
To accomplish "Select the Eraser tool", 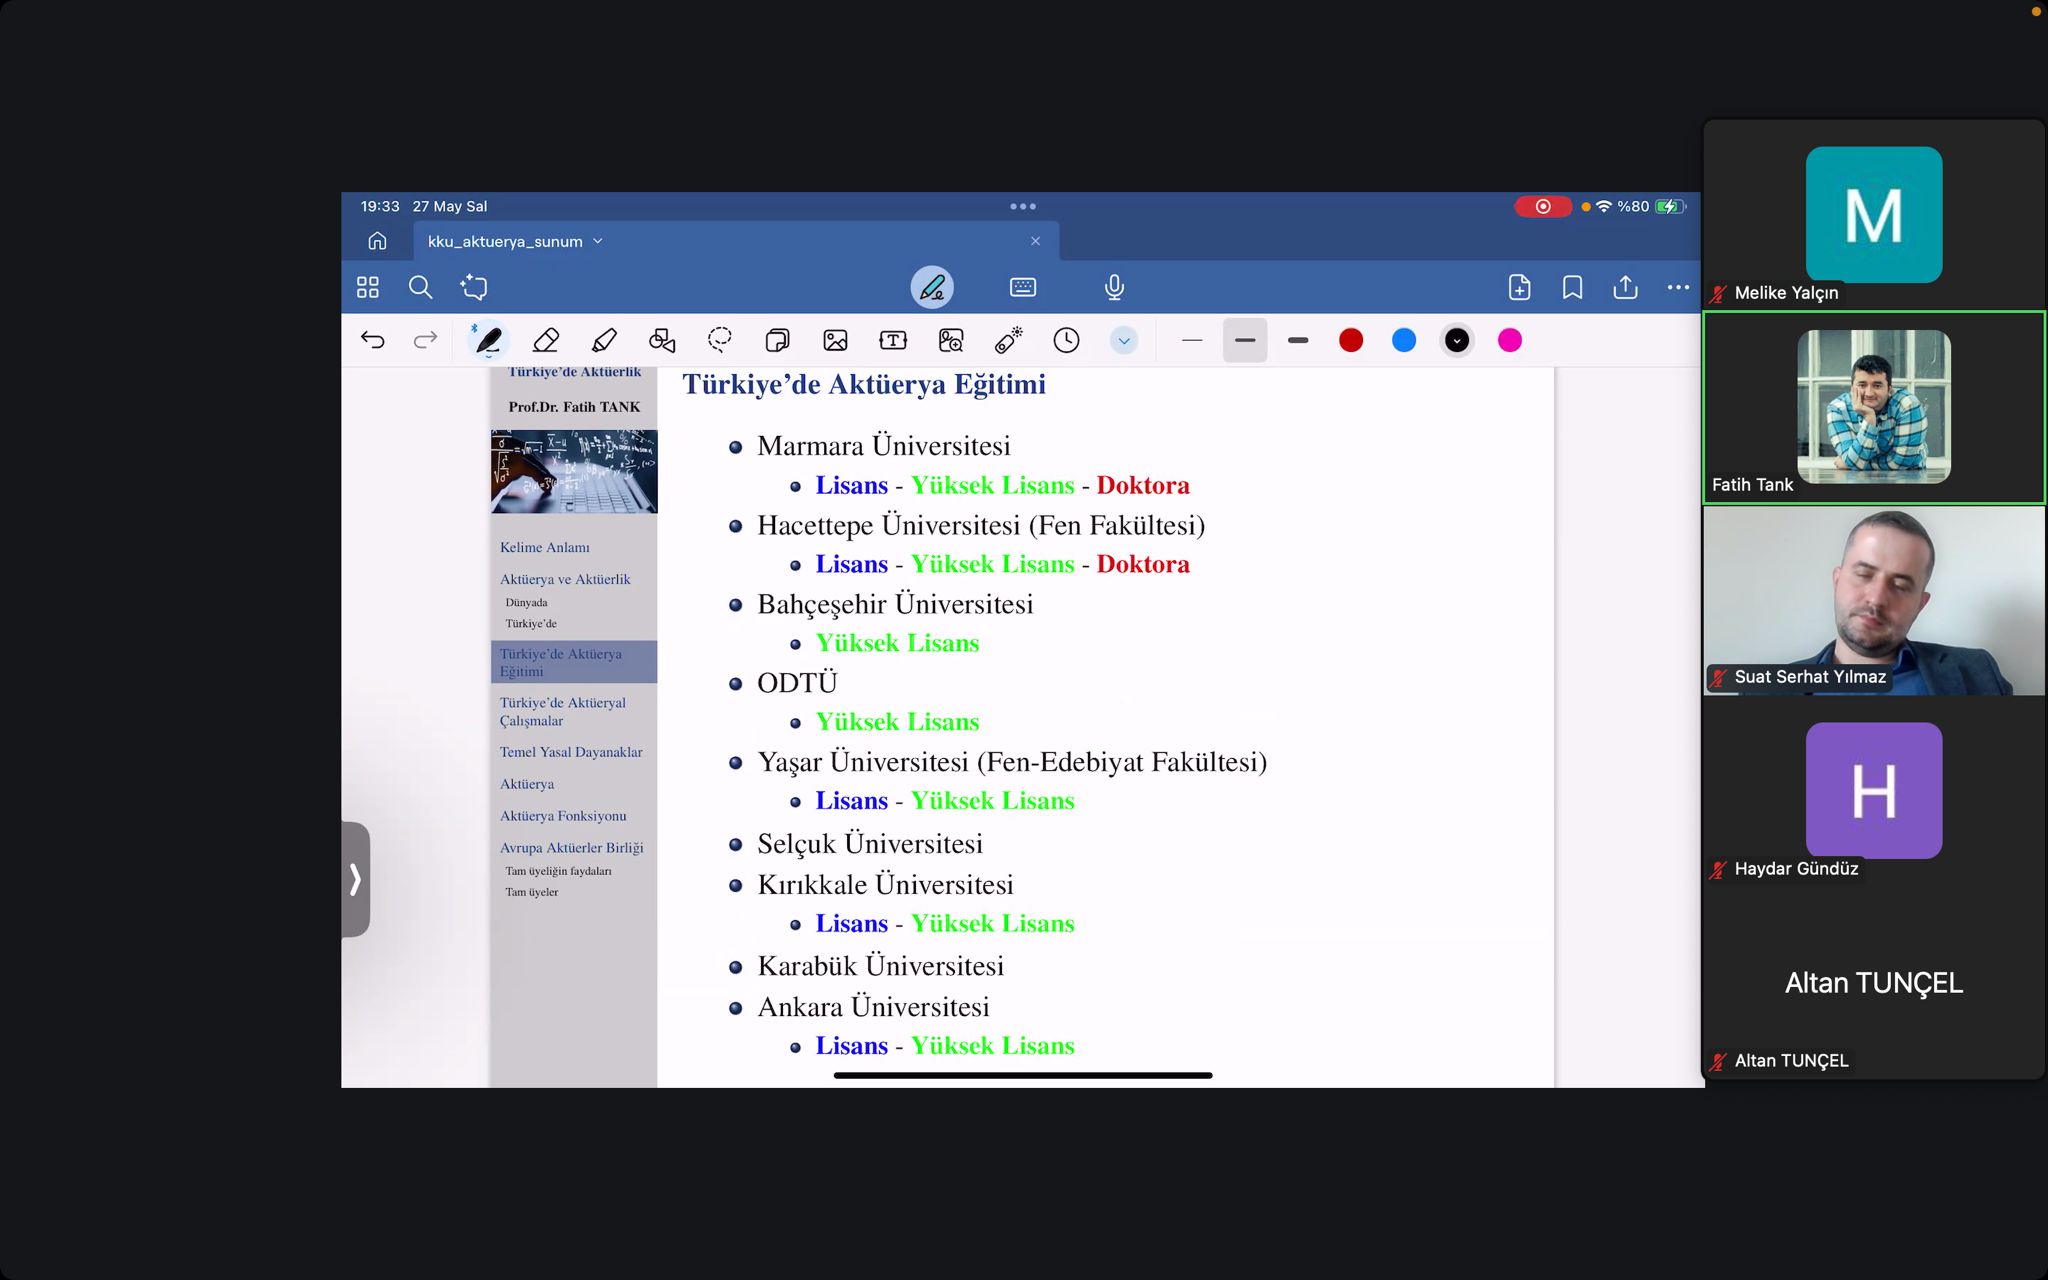I will 546,341.
